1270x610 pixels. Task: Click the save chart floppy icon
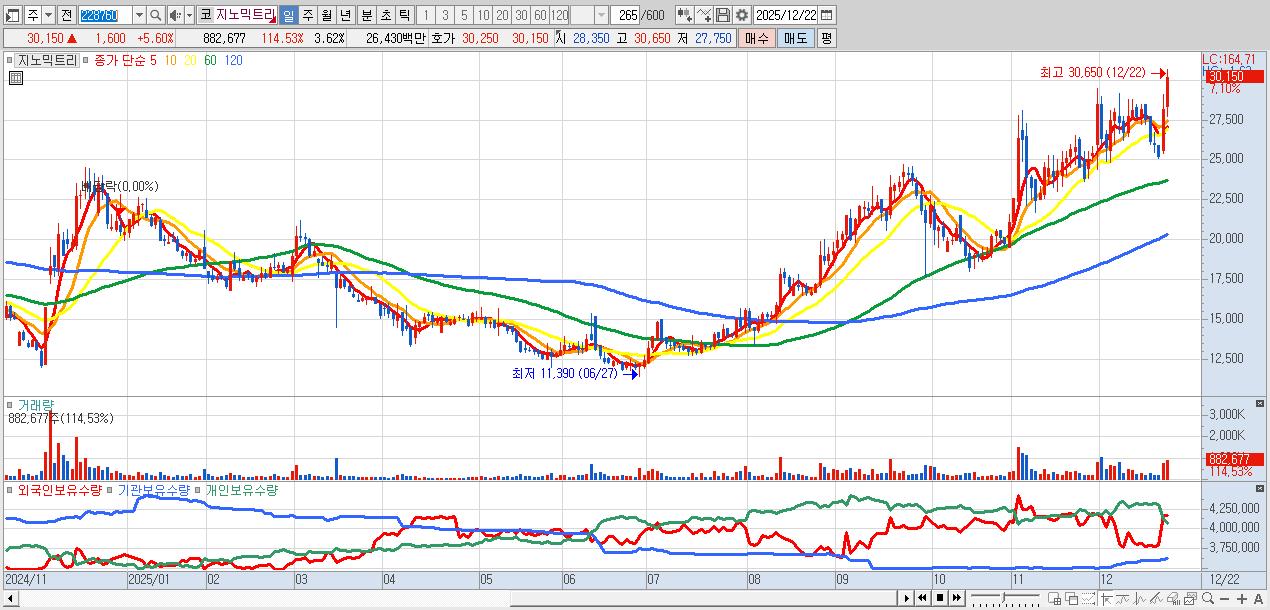pos(723,15)
